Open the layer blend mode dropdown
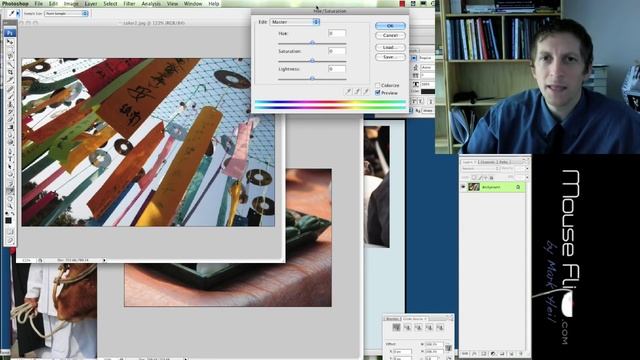This screenshot has width=640, height=360. (481, 169)
